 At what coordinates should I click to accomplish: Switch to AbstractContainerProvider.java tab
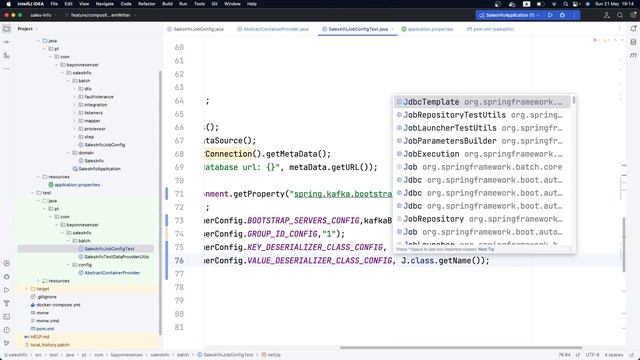click(x=273, y=29)
